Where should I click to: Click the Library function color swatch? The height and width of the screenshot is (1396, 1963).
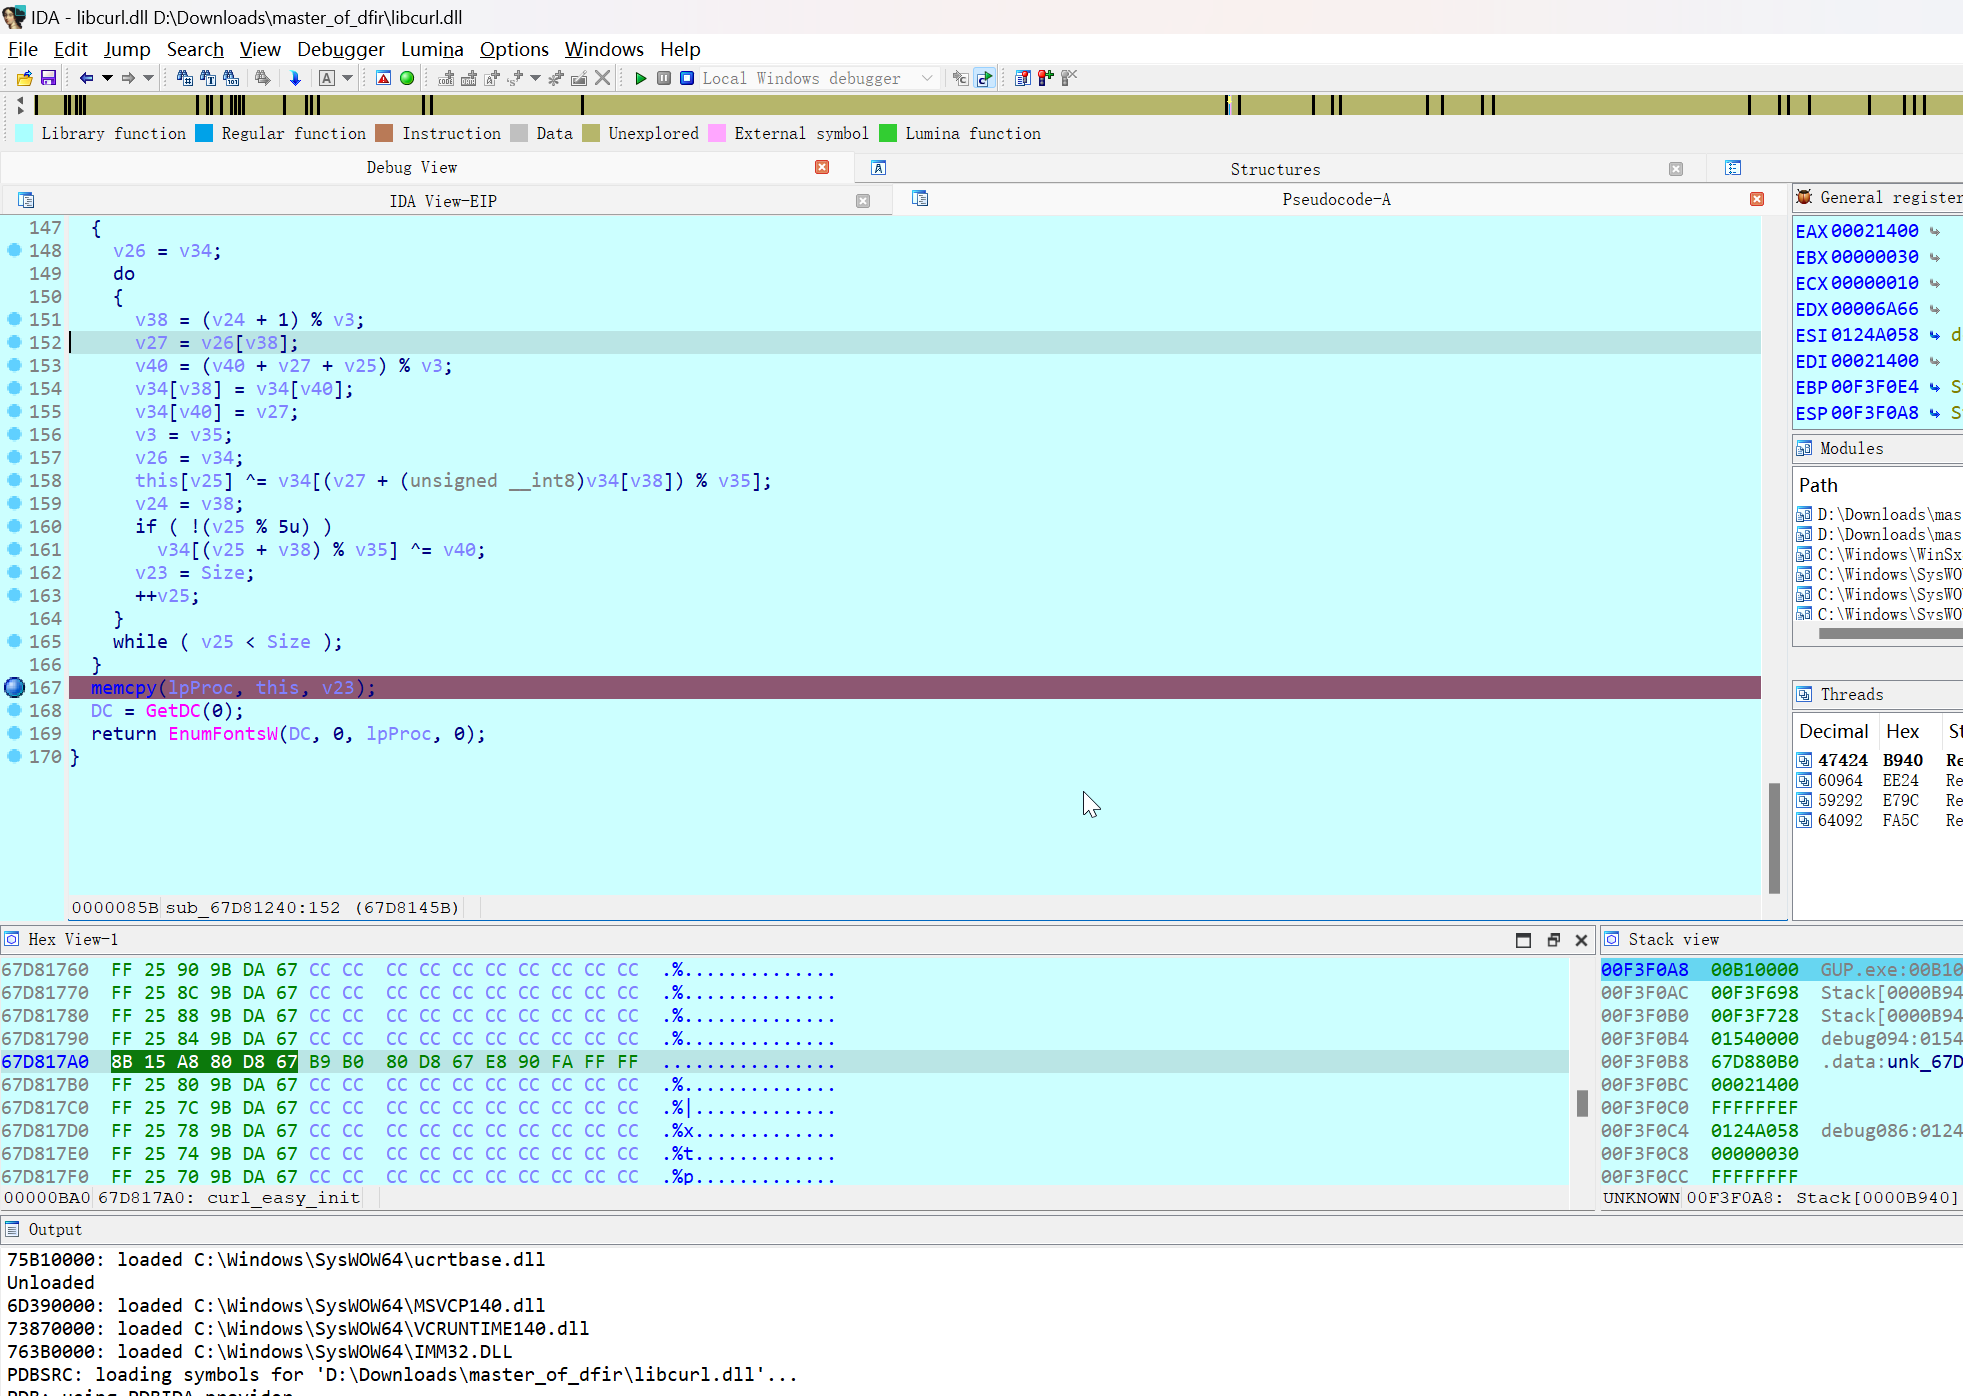pos(25,133)
